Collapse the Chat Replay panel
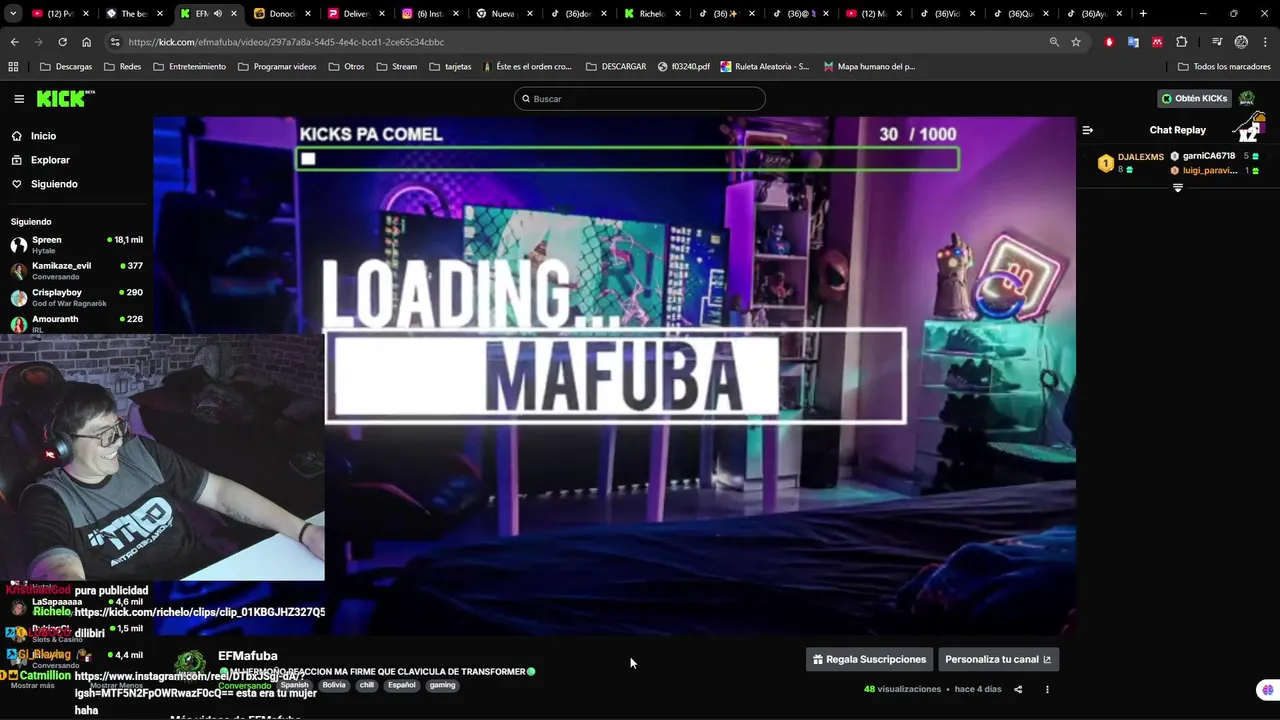Image resolution: width=1280 pixels, height=720 pixels. click(1088, 130)
